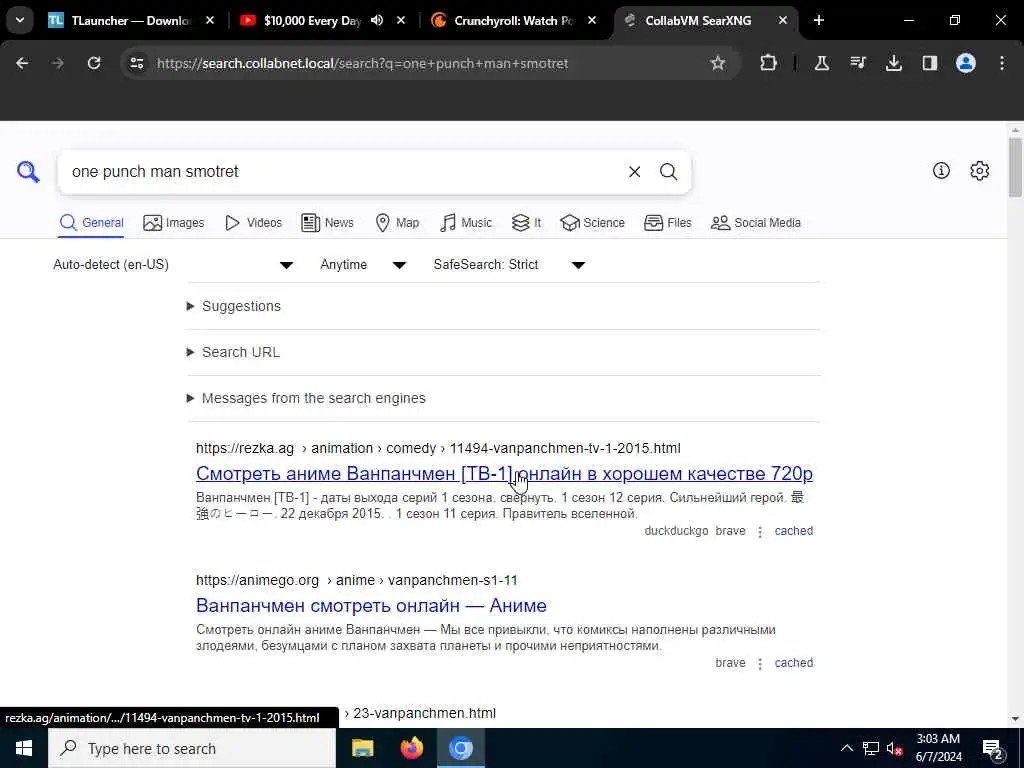Switch to $10,000 Every Day tab

[x=312, y=20]
